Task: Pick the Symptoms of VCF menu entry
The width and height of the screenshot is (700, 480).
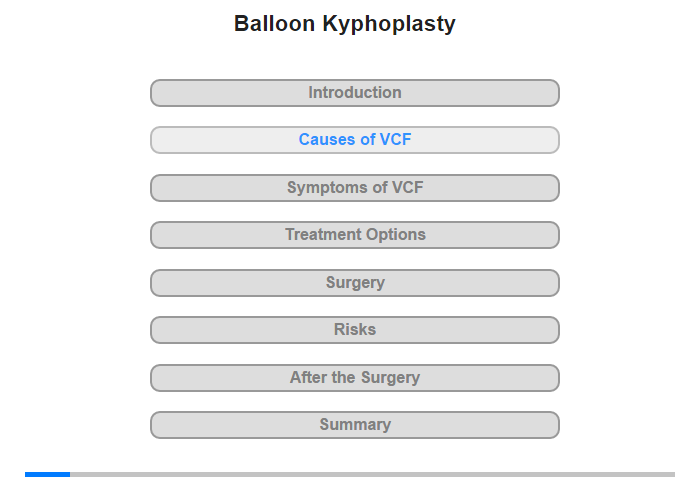Action: tap(354, 188)
